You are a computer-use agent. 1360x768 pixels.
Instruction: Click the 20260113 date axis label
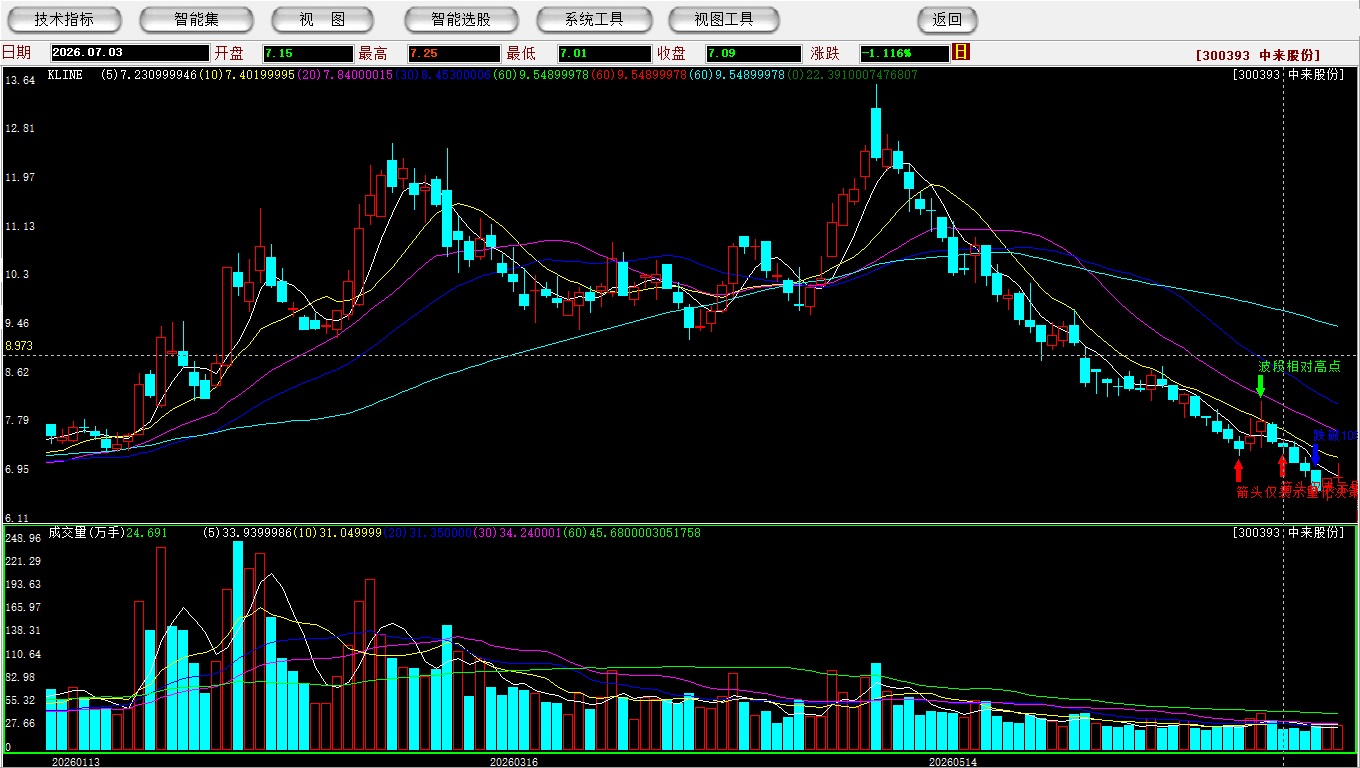76,762
